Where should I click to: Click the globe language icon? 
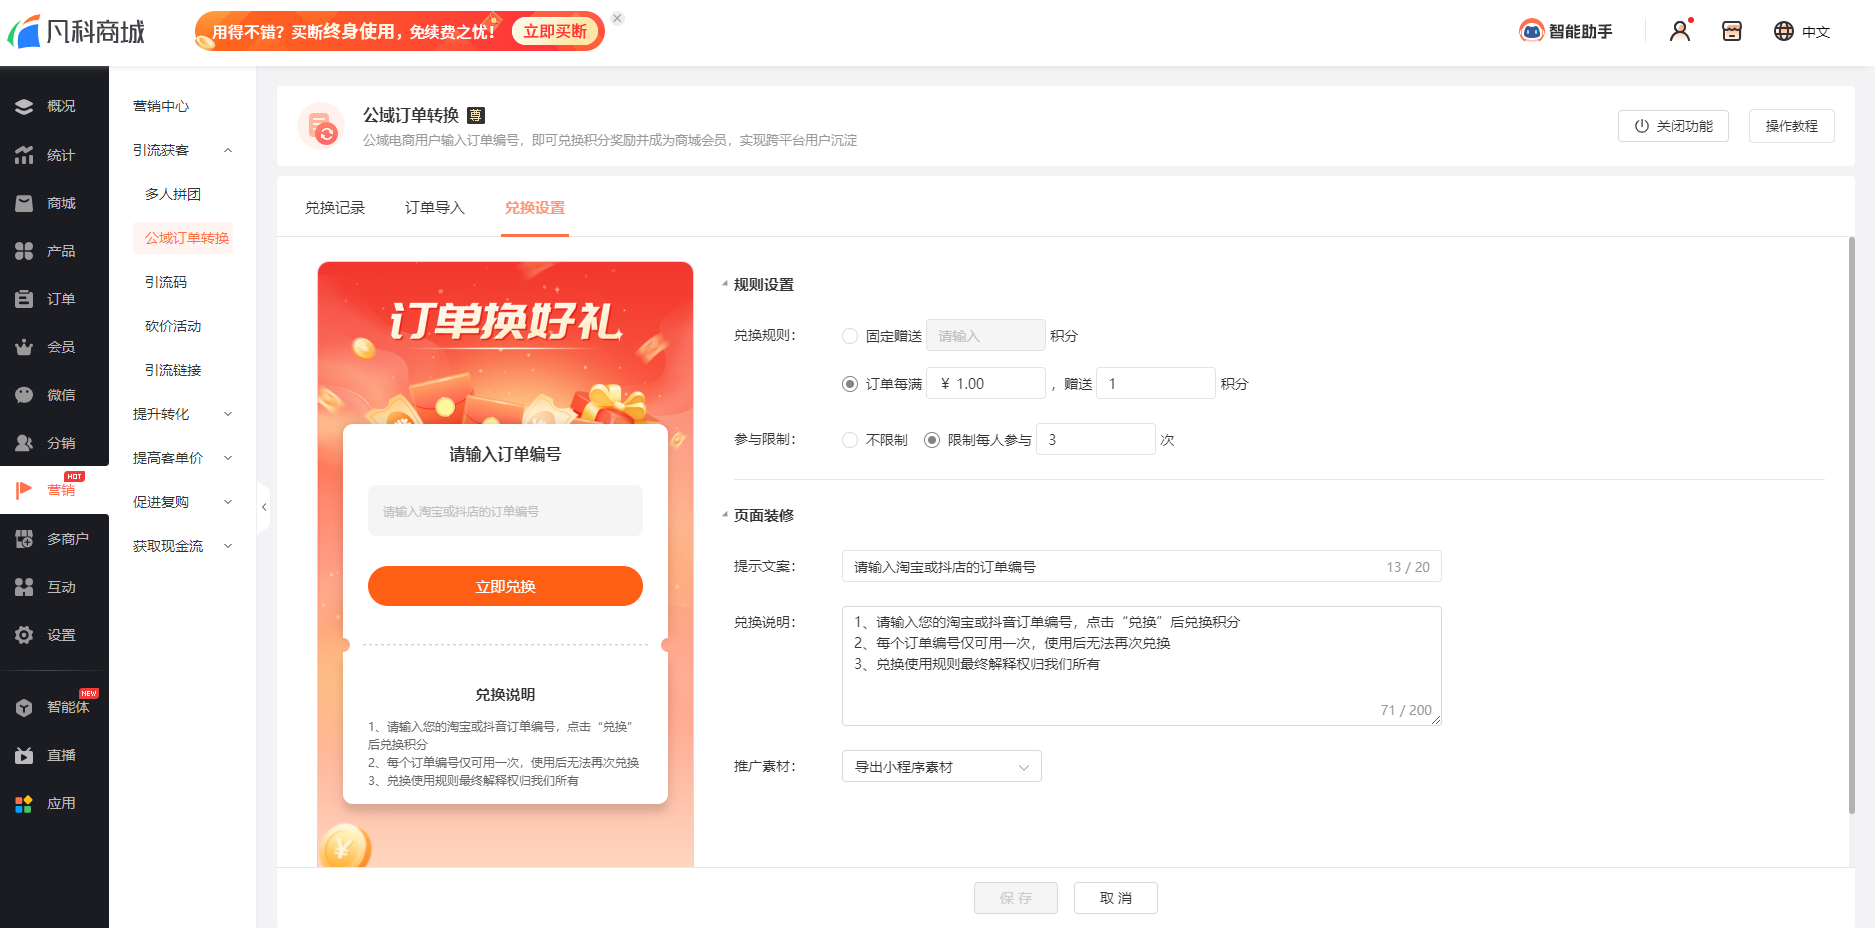pyautogui.click(x=1783, y=31)
